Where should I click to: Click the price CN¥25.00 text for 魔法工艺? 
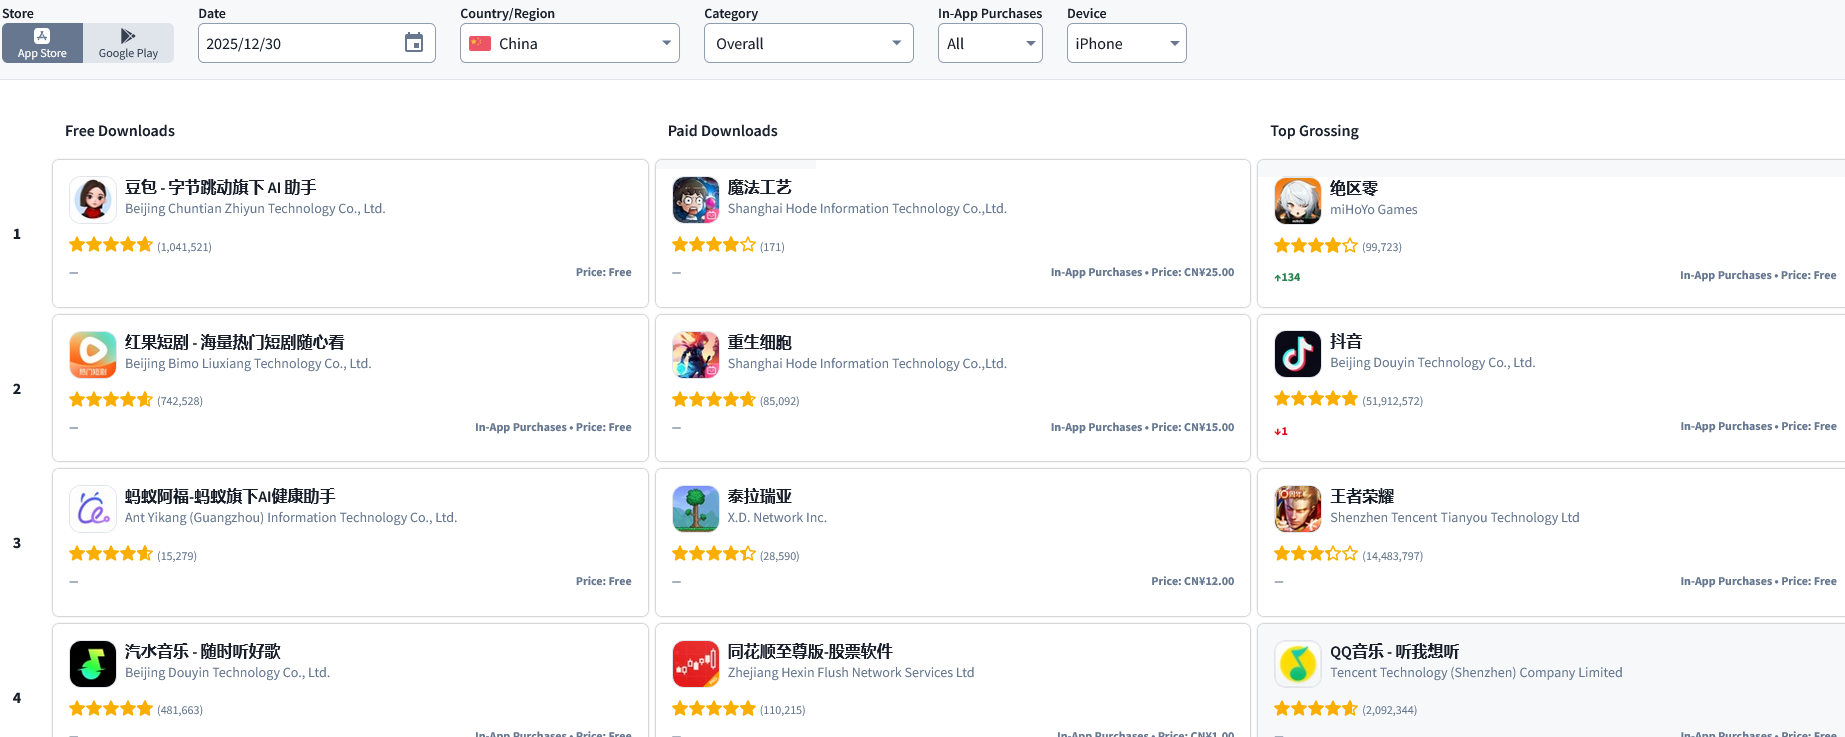[1193, 272]
